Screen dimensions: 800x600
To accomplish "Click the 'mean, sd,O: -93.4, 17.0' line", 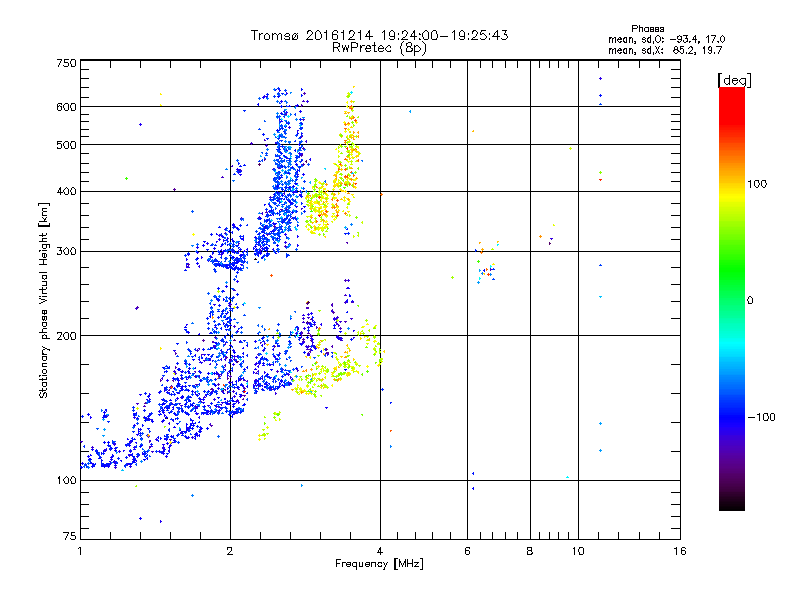I will [x=666, y=39].
